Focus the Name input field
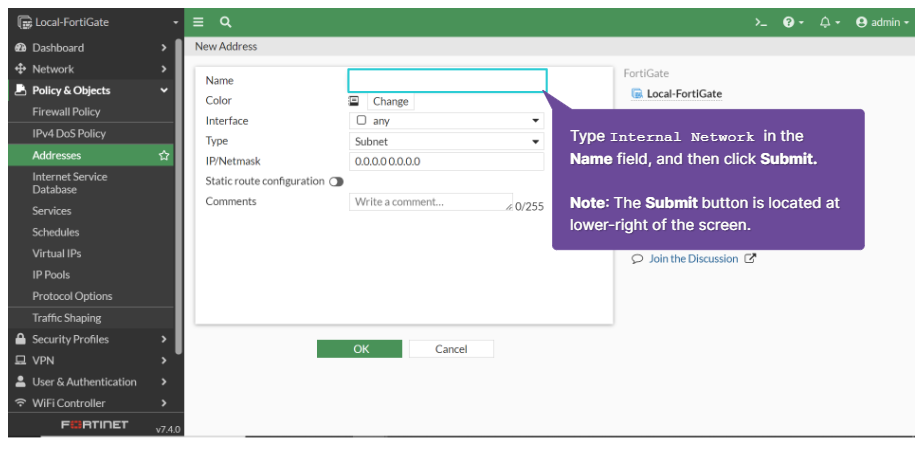The image size is (921, 449). [448, 81]
